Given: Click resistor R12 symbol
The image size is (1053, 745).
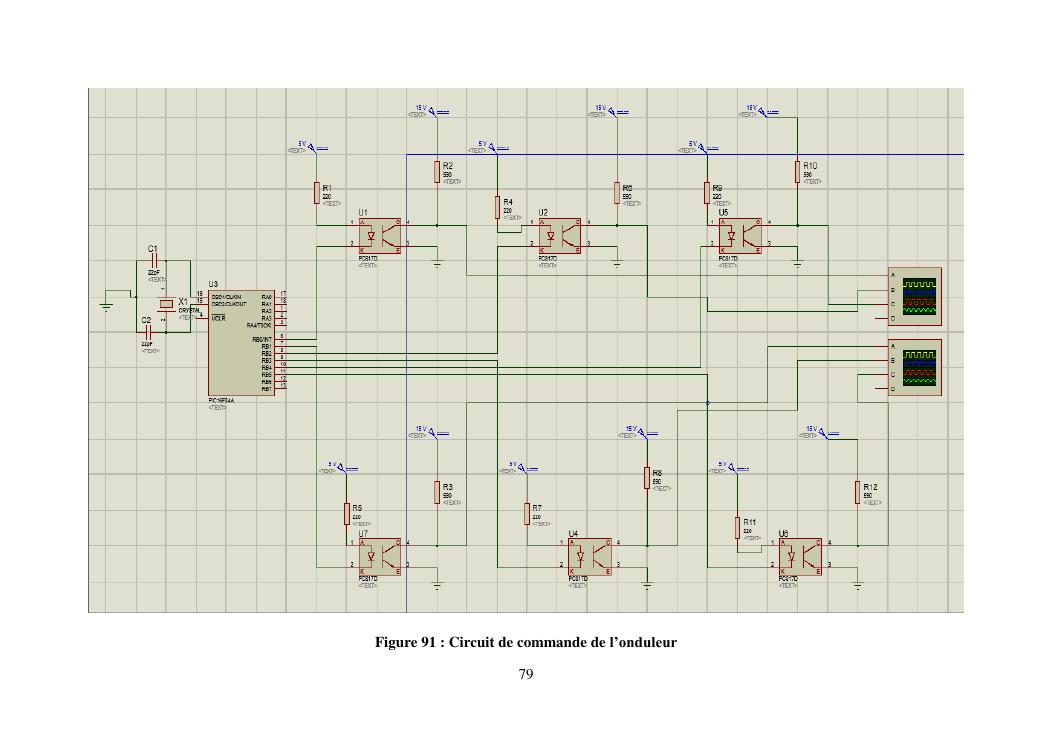Looking at the screenshot, I should tap(857, 491).
